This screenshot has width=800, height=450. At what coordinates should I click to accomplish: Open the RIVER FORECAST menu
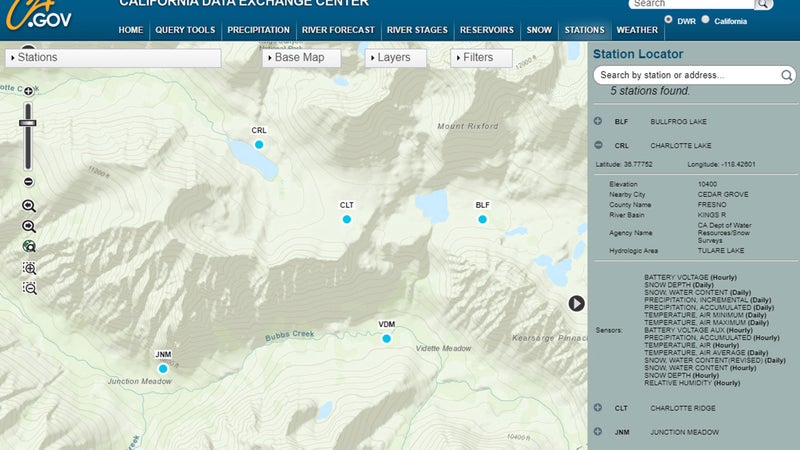coord(338,30)
